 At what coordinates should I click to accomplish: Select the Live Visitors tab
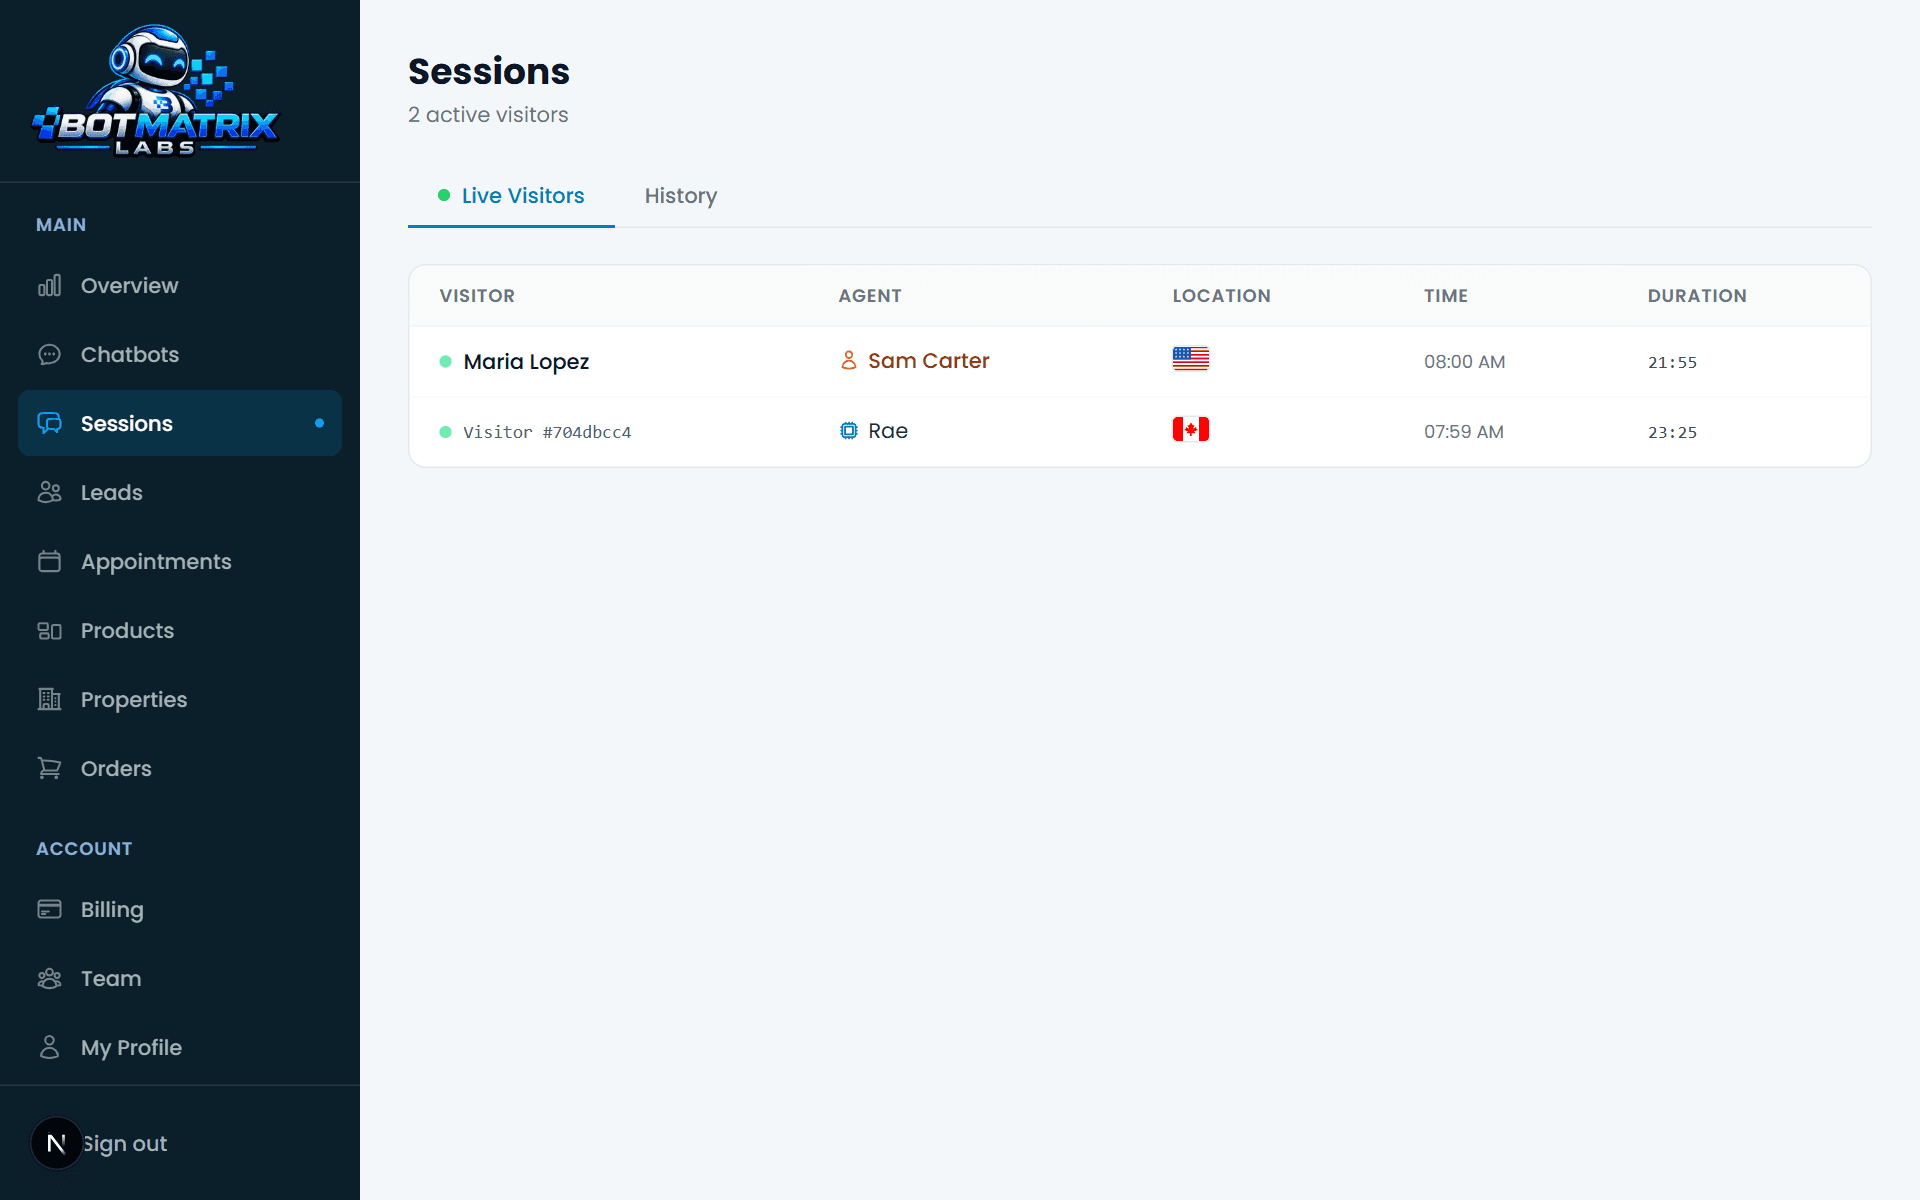[x=511, y=196]
